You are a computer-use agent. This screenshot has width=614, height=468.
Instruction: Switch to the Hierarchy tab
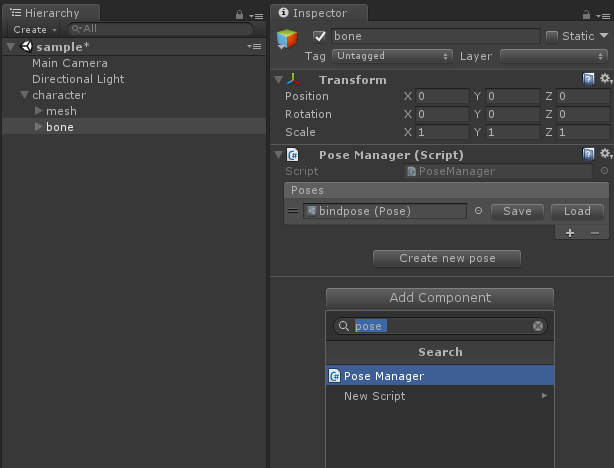click(x=51, y=13)
